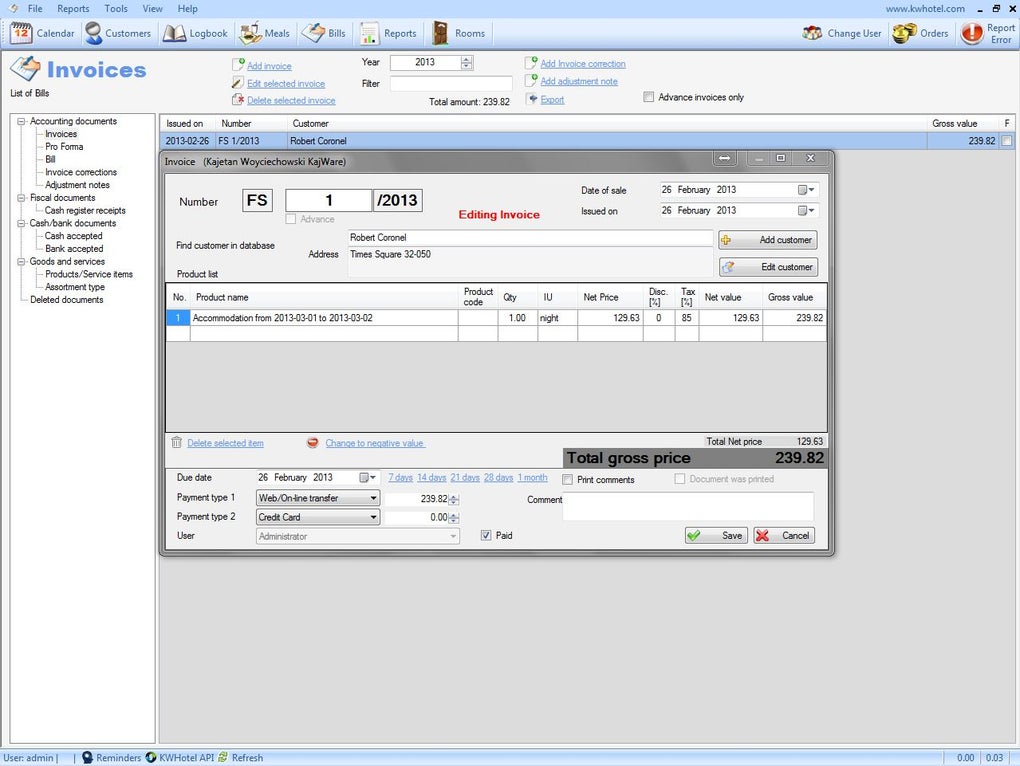Open the View menu
The image size is (1020, 766).
[152, 8]
